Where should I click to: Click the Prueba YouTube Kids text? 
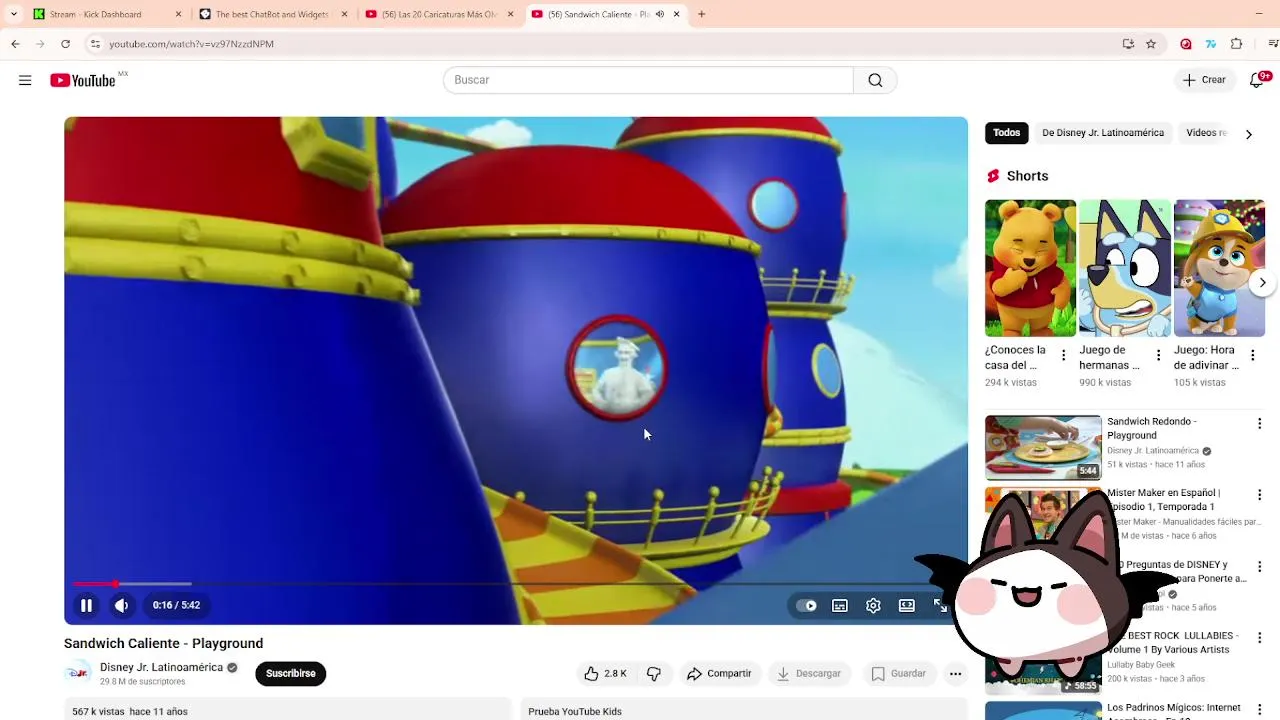(575, 712)
